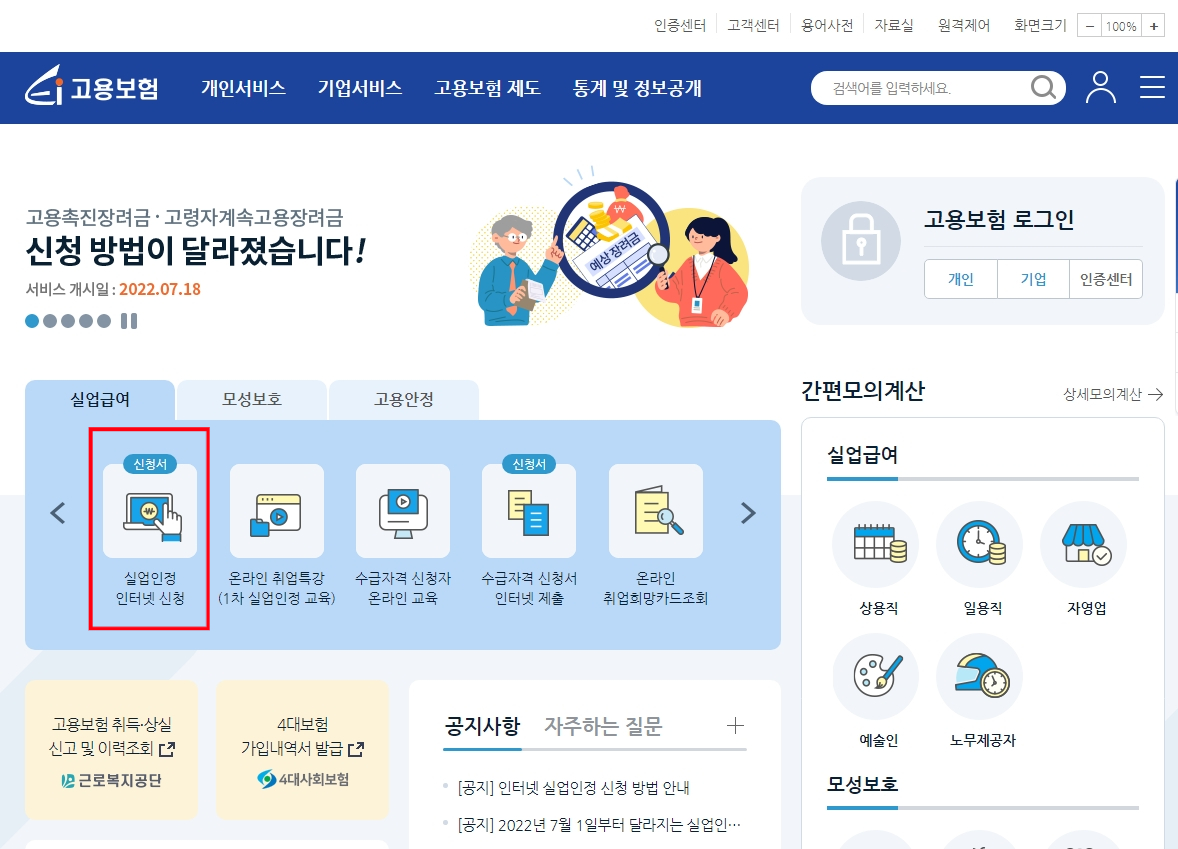1178x849 pixels.
Task: Show next service icons with right arrow
Action: tap(748, 513)
